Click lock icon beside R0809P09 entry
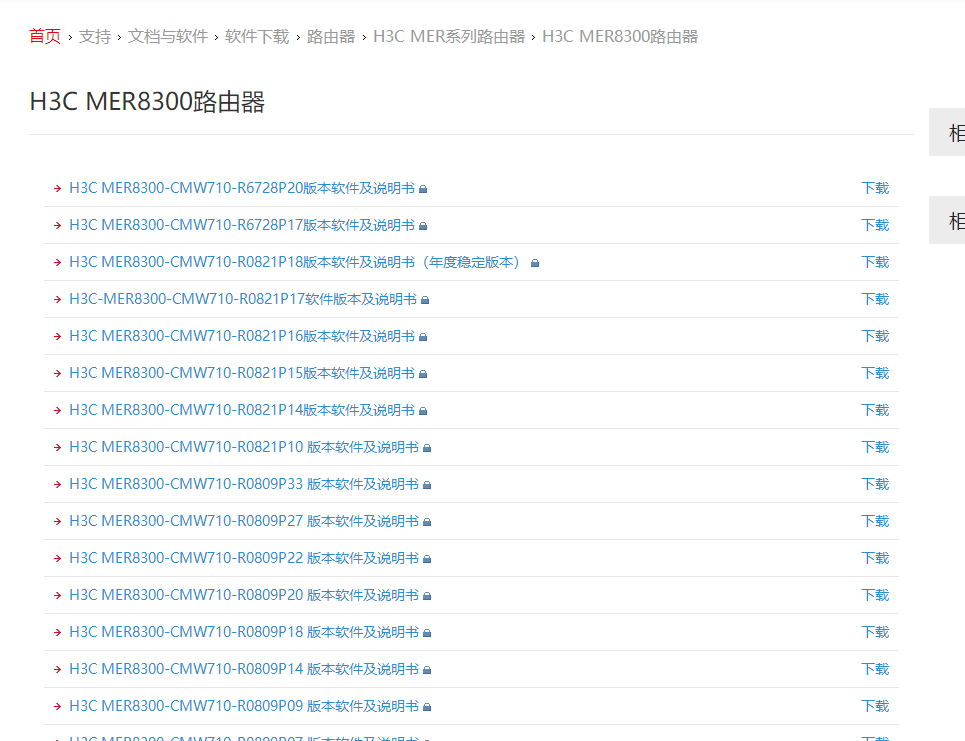This screenshot has width=965, height=741. tap(427, 707)
